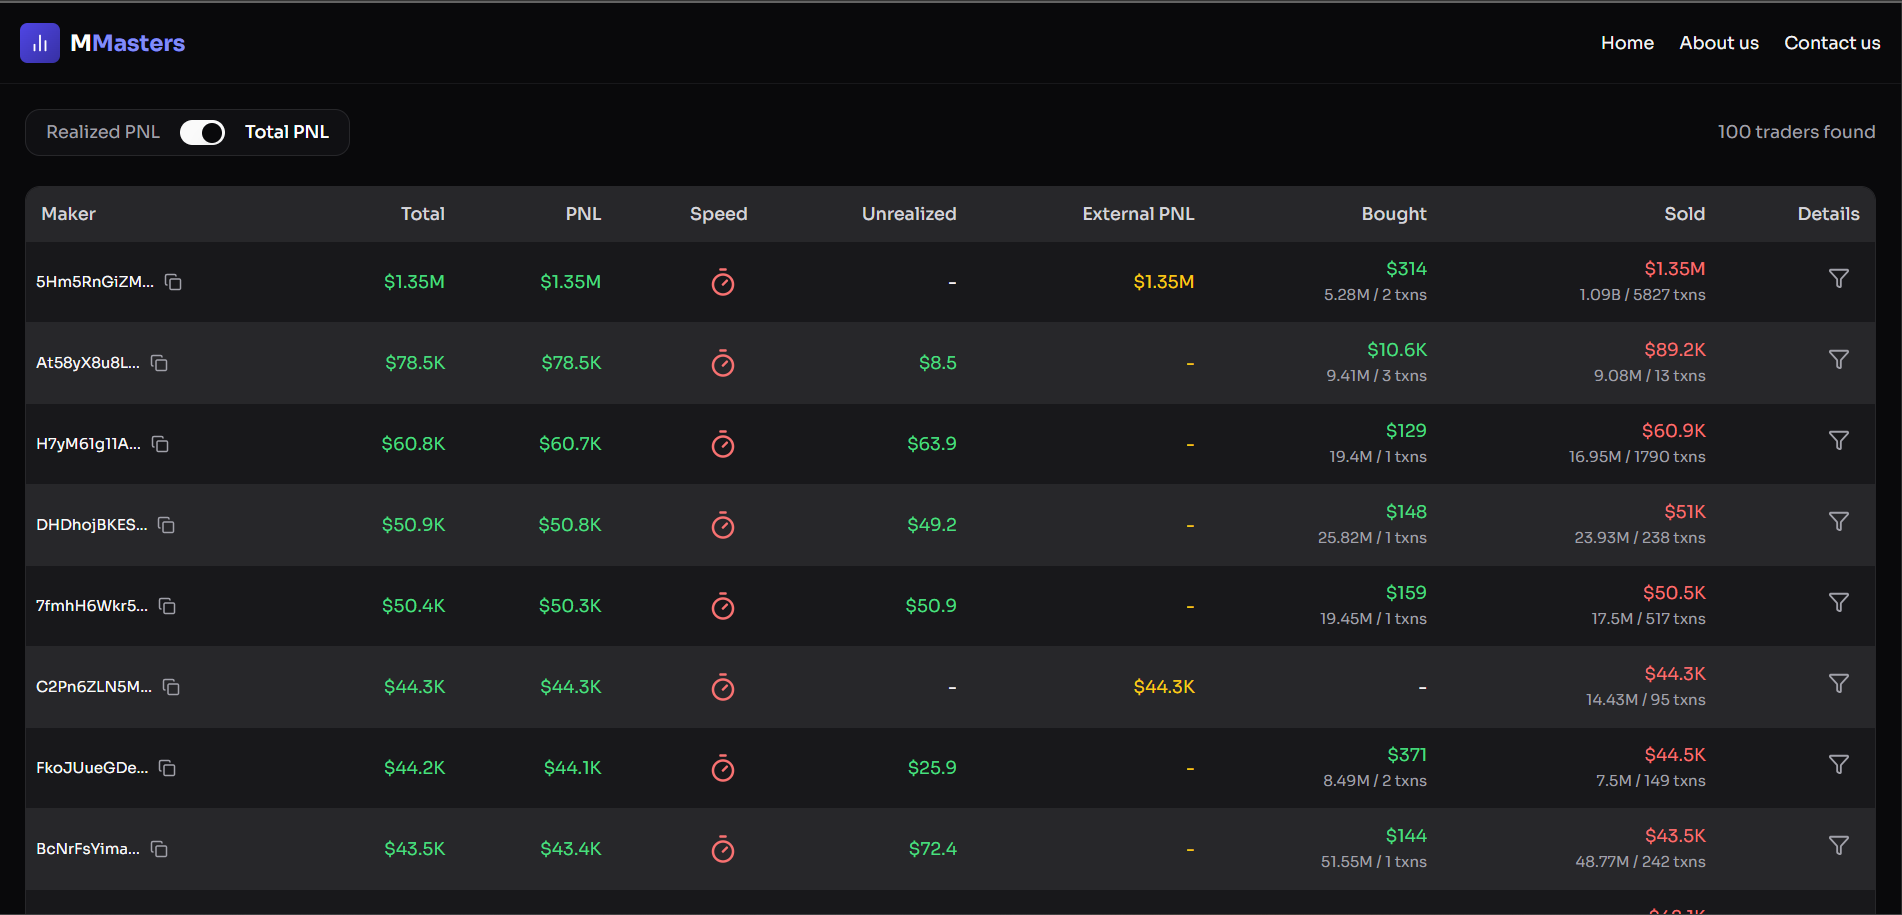The height and width of the screenshot is (915, 1902).
Task: Open the About us page
Action: point(1718,42)
